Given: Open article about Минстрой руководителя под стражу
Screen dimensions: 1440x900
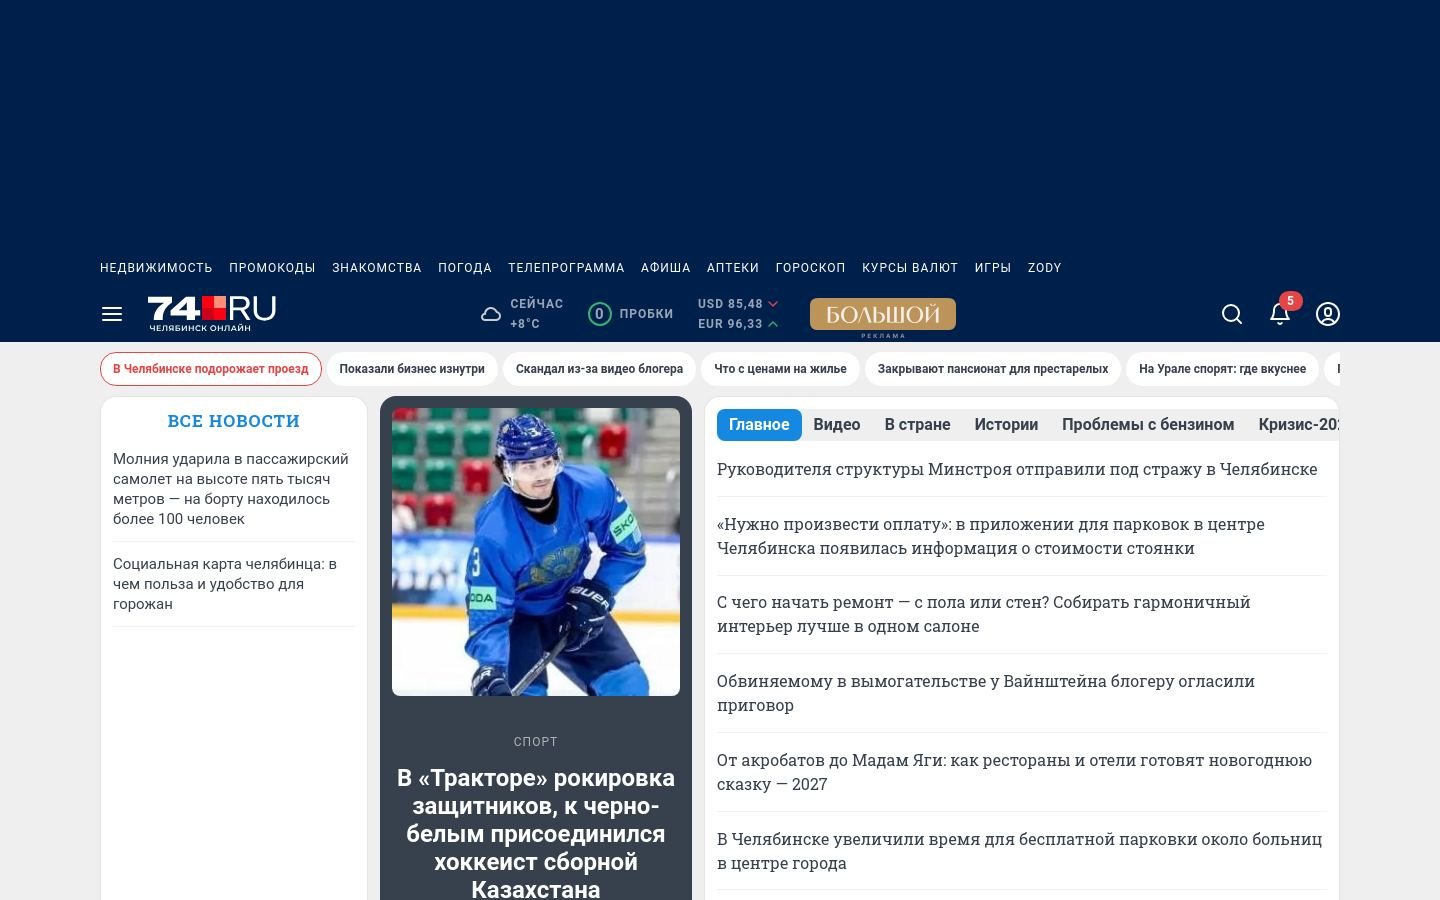Looking at the screenshot, I should coord(1017,469).
